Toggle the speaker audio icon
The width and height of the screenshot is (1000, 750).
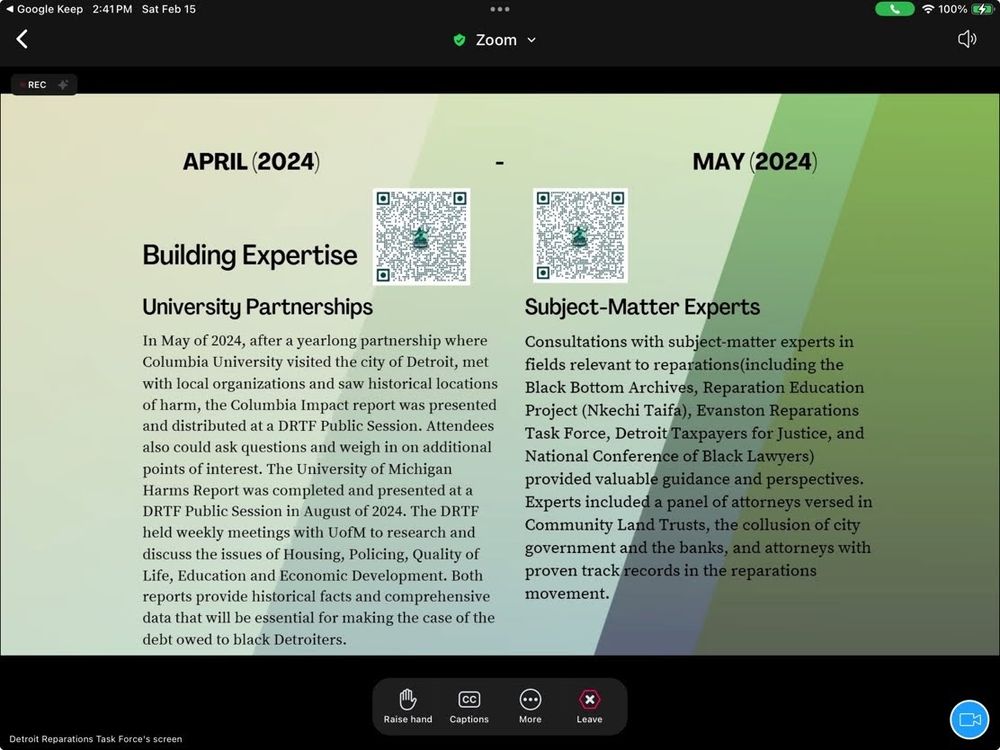(x=967, y=40)
